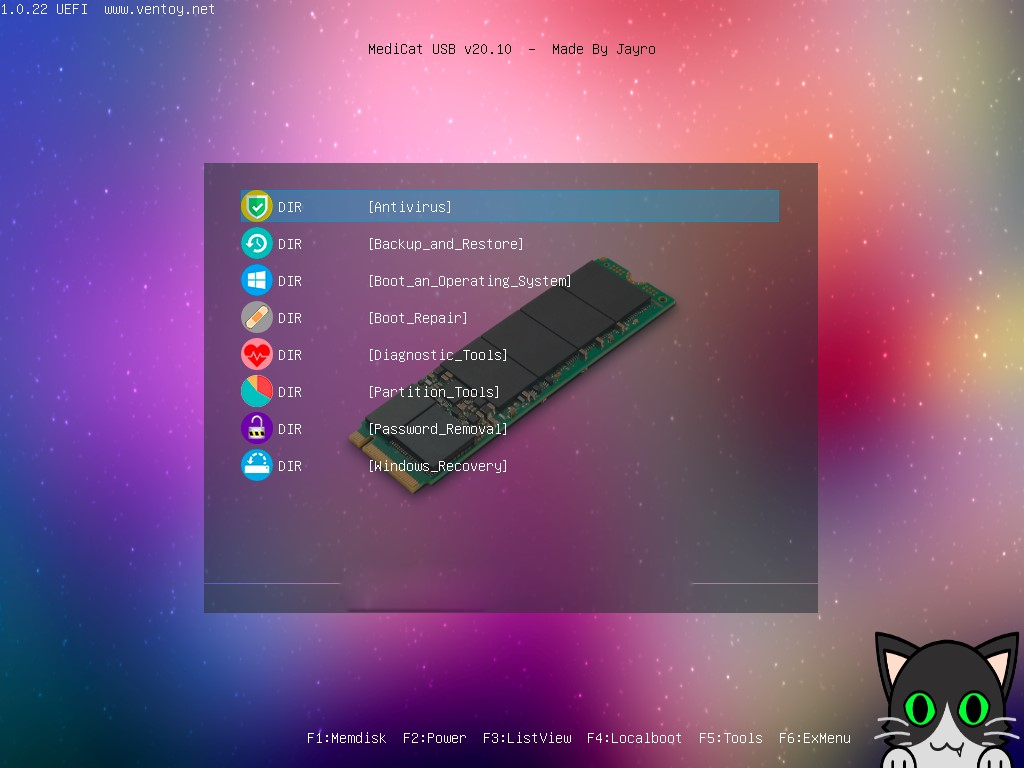
Task: Click the heartbeat icon for Diagnostic_Tools
Action: 257,355
